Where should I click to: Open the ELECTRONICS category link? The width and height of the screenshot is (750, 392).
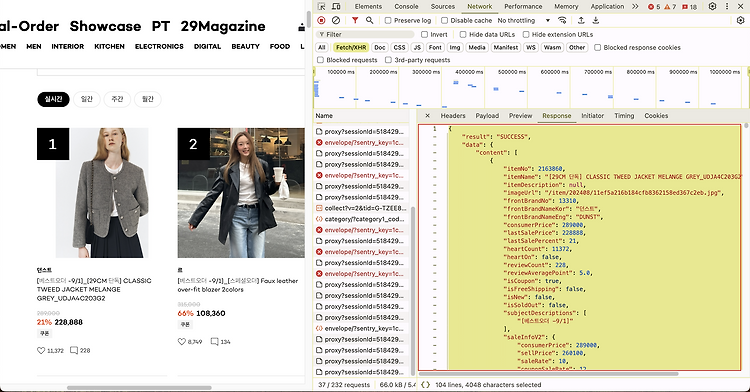click(159, 46)
